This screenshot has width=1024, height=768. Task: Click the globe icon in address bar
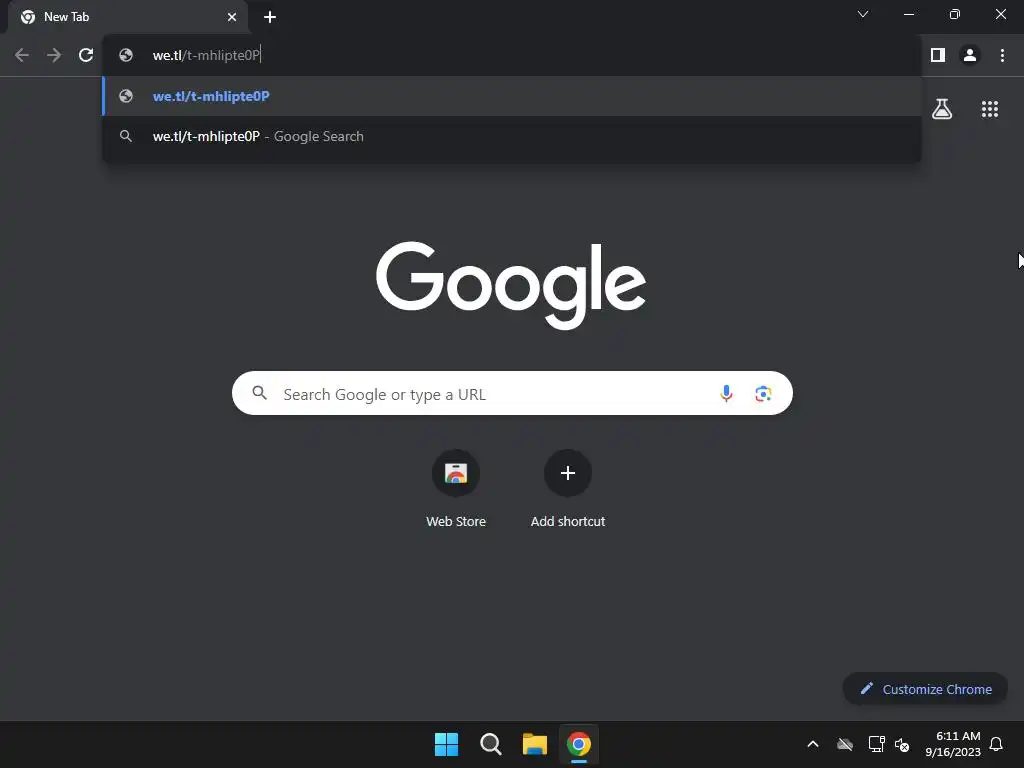[126, 56]
